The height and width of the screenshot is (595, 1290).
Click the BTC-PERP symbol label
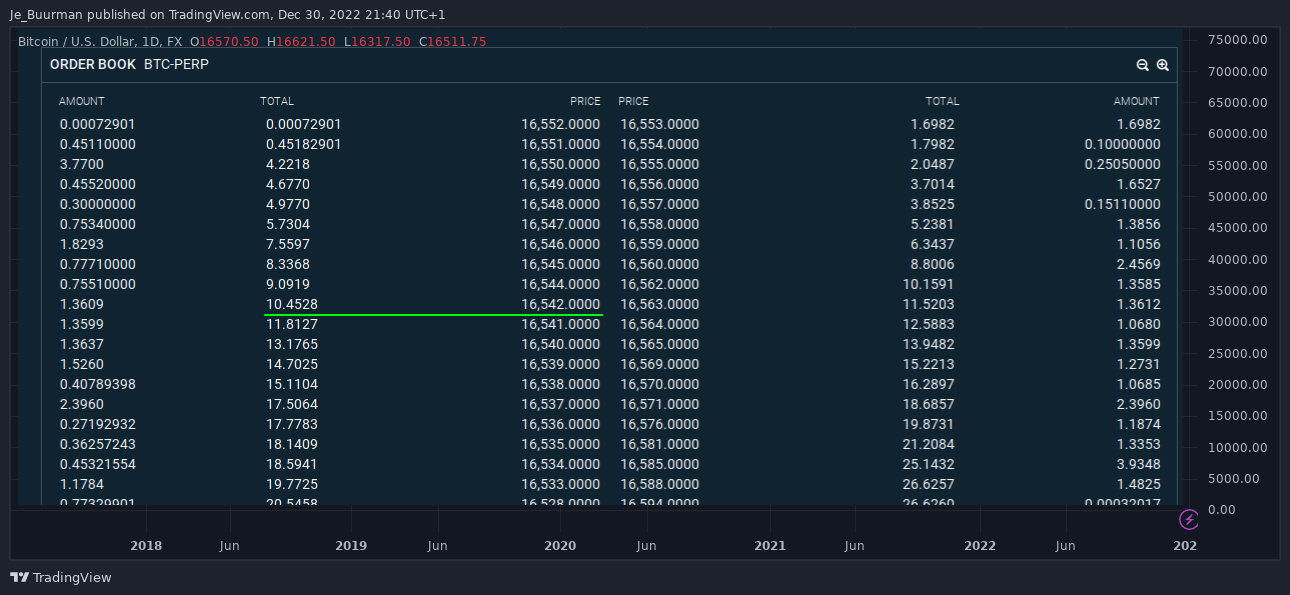pyautogui.click(x=177, y=64)
